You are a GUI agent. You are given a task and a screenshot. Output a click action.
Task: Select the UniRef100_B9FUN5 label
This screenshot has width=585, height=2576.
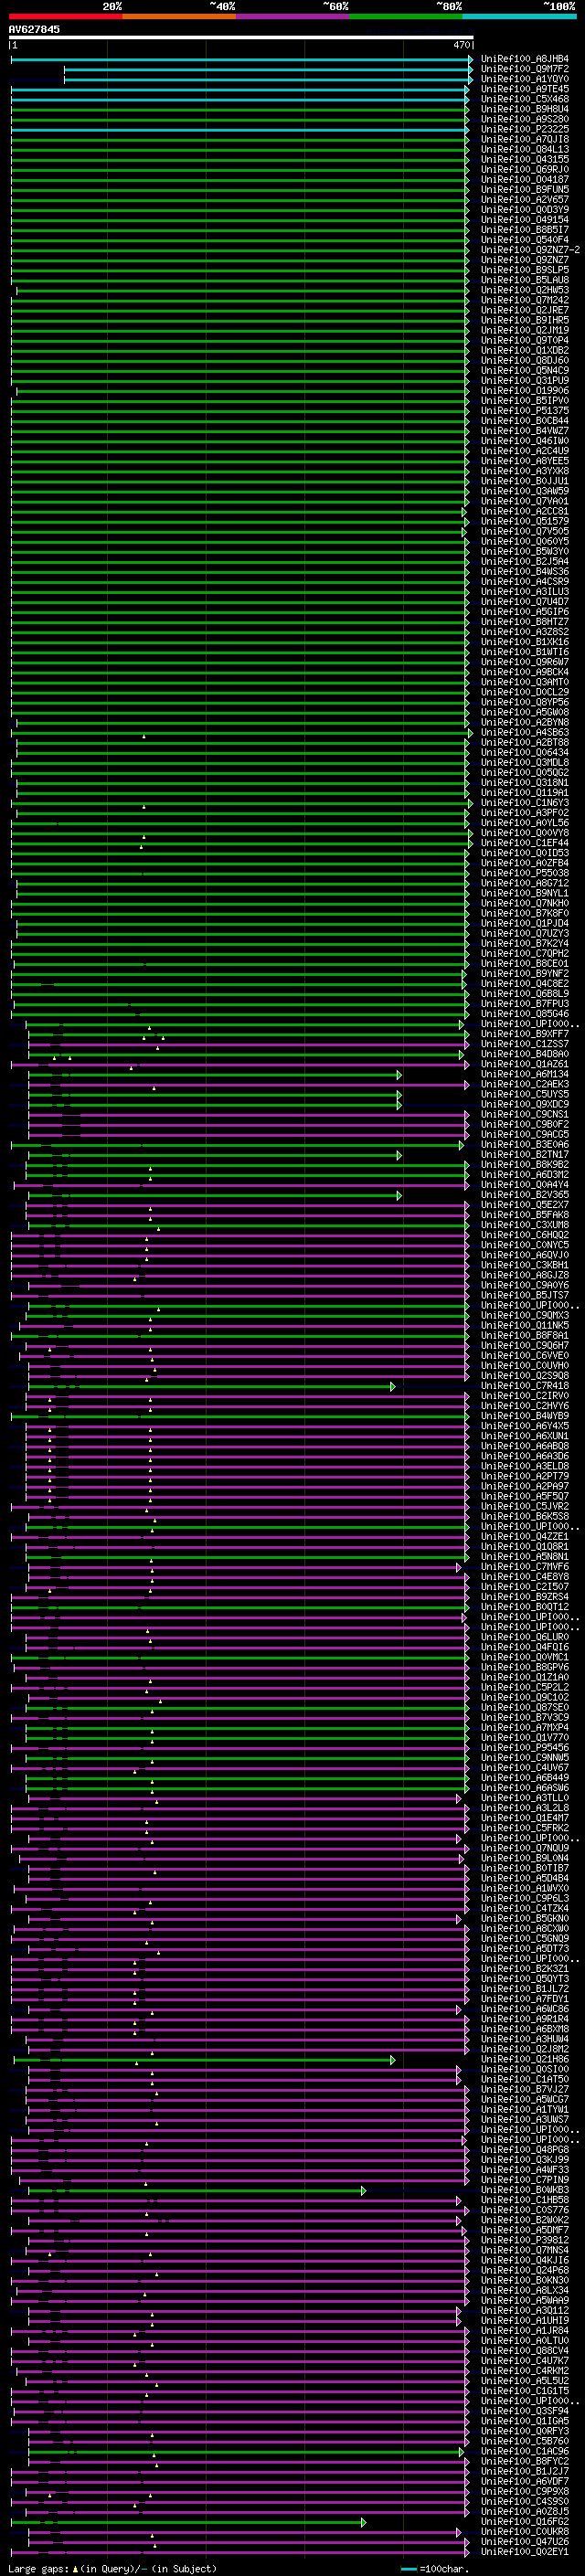tap(524, 189)
